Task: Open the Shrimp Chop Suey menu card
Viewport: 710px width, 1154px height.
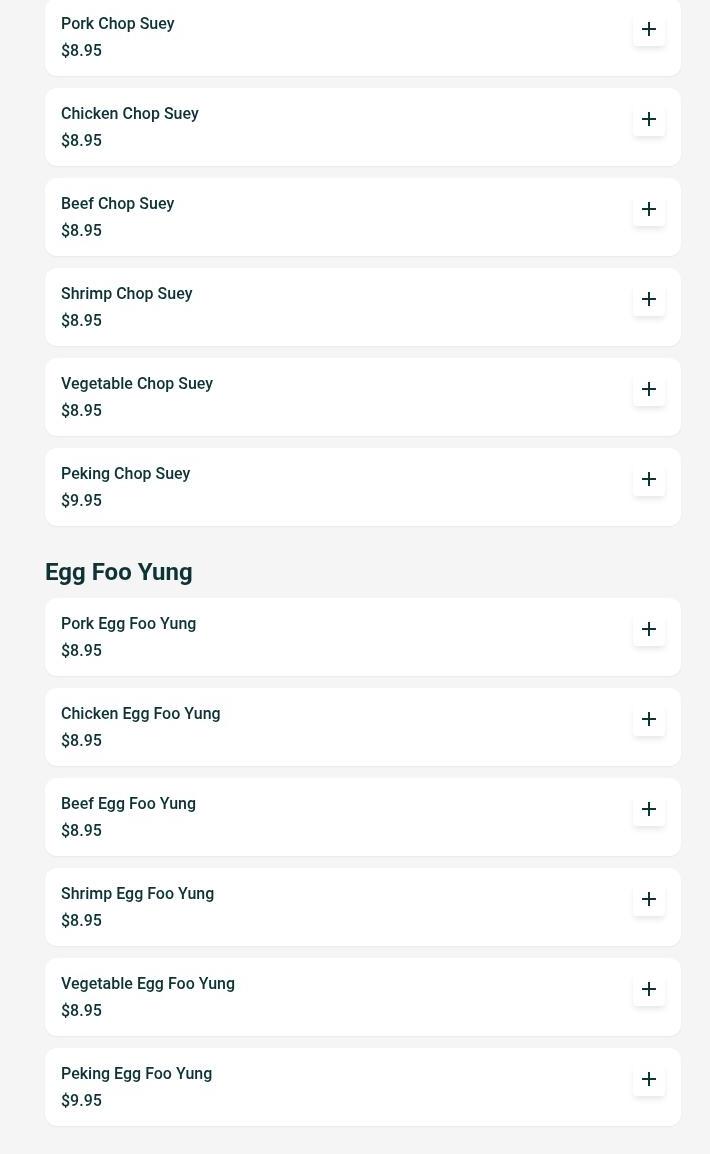Action: tap(363, 307)
